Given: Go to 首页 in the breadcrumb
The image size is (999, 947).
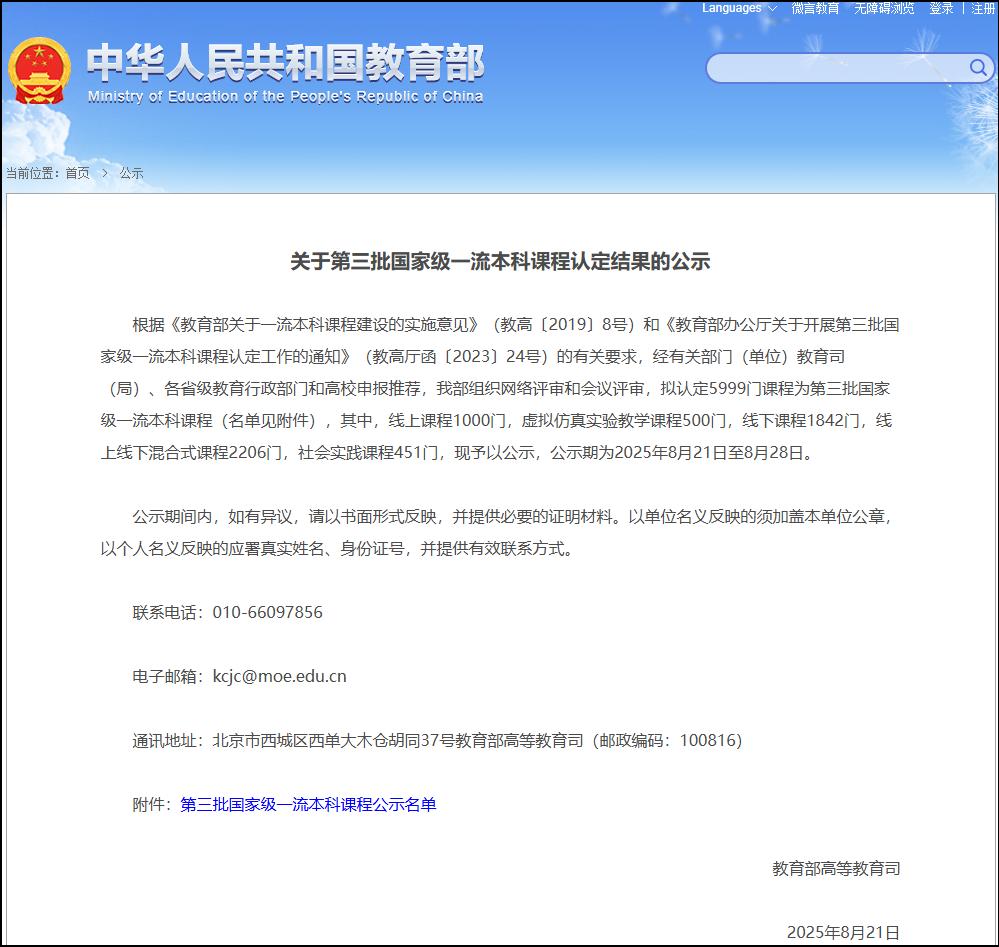Looking at the screenshot, I should coord(77,173).
